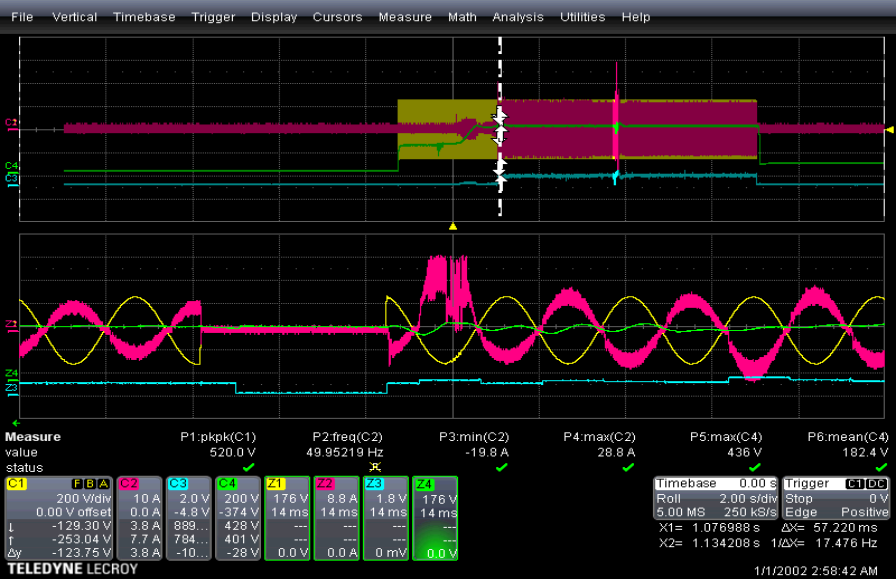
Task: Click the P4 green status checkmark
Action: pos(628,468)
